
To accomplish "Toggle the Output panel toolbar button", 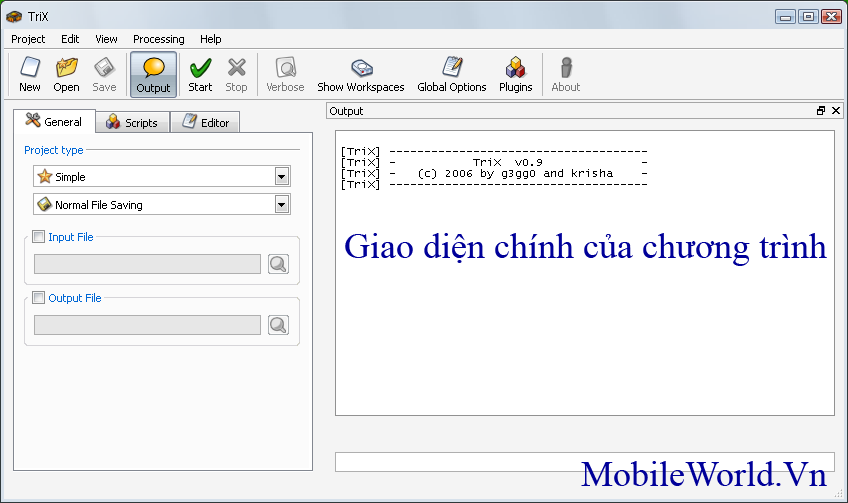I will point(153,74).
